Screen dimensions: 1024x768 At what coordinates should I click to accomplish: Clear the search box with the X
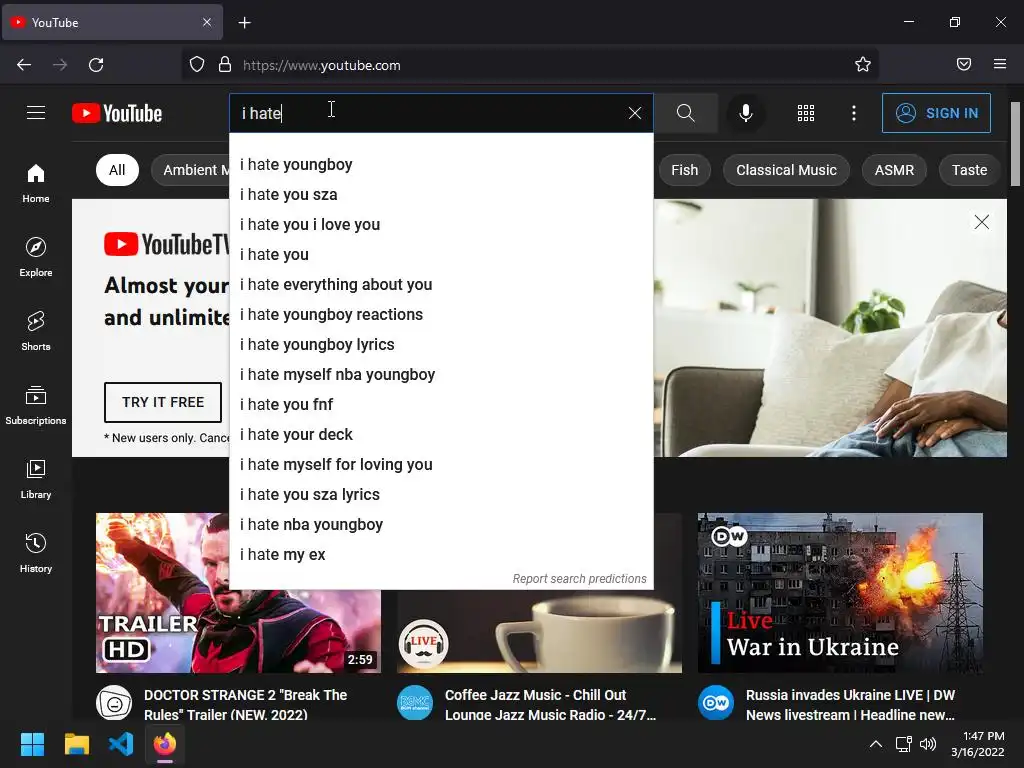coord(635,113)
